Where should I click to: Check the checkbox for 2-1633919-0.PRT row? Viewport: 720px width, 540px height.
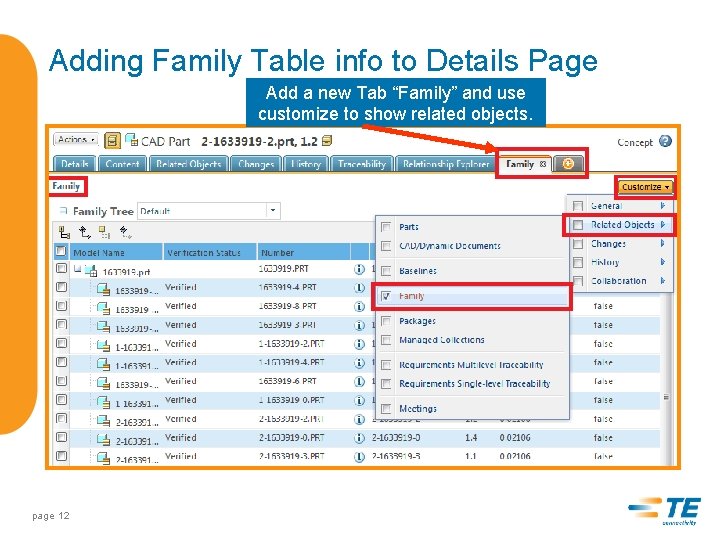pyautogui.click(x=61, y=438)
